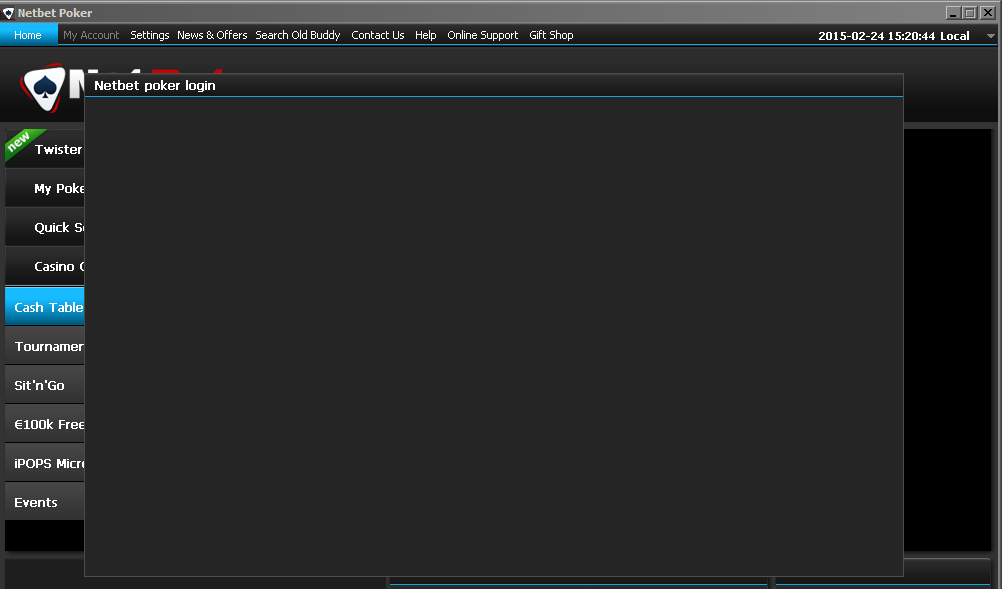The image size is (1002, 589).
Task: Open News & Offers menu
Action: [212, 35]
